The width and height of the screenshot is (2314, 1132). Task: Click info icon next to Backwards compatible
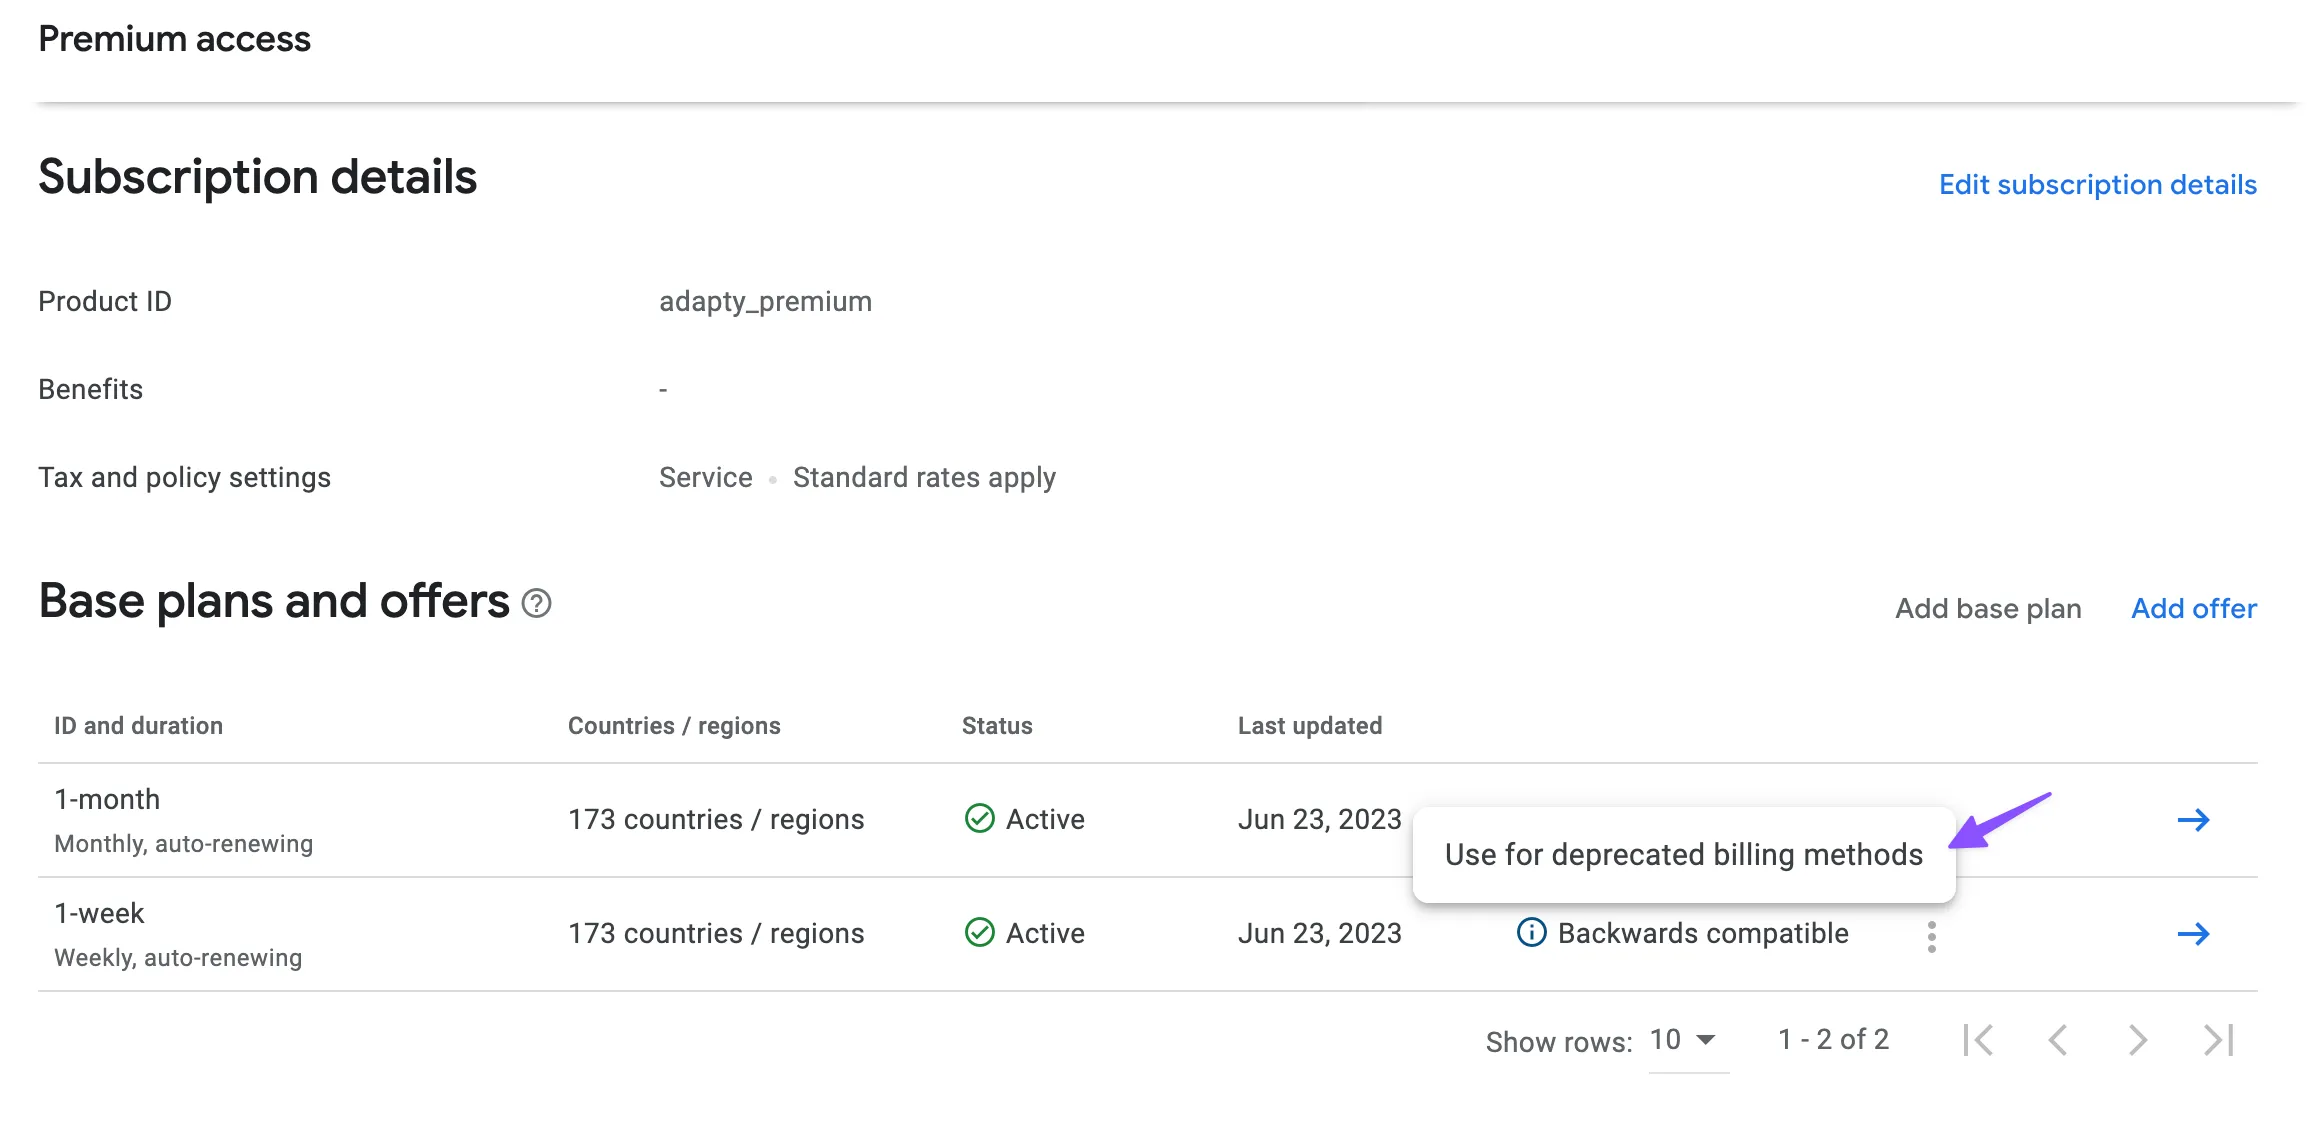1531,932
